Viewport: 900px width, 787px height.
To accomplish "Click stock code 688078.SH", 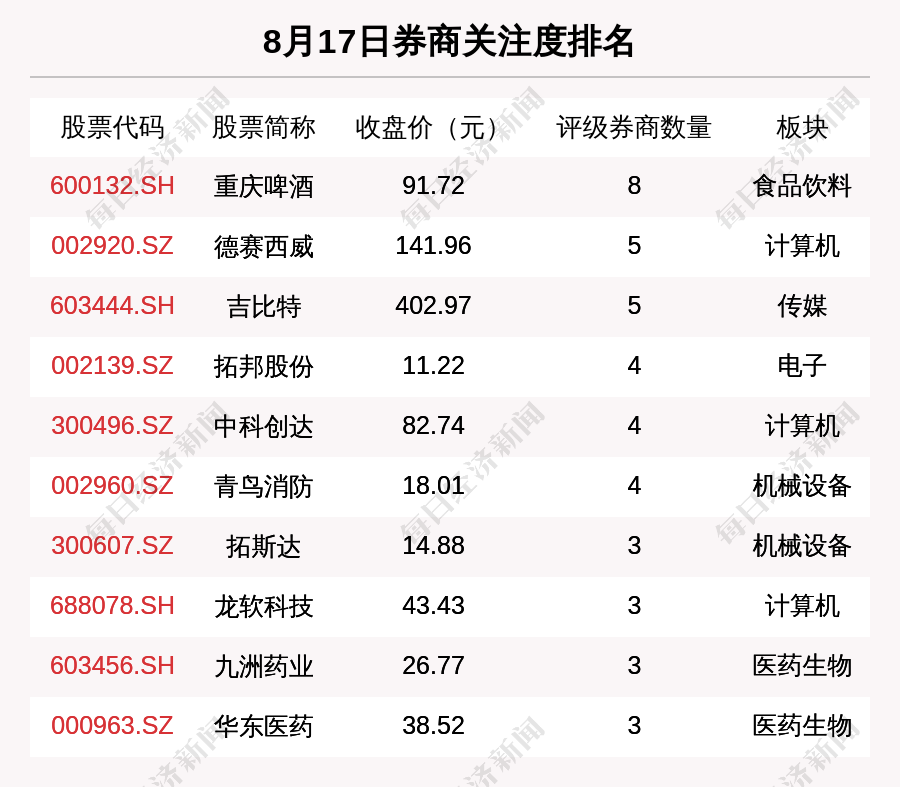I will click(112, 606).
